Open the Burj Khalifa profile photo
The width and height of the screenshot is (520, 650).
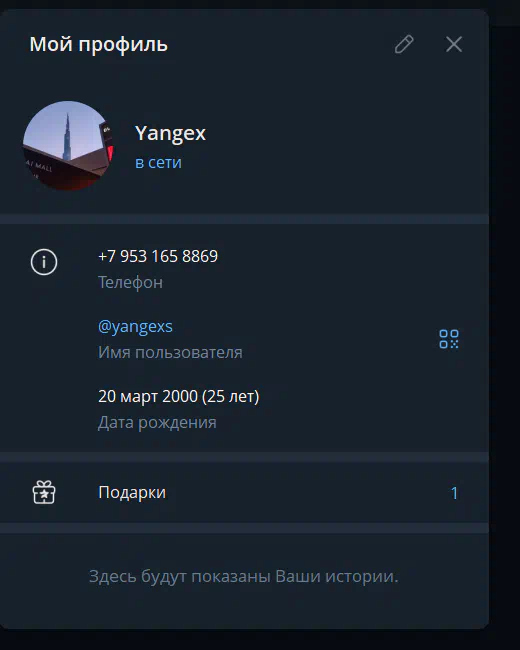[x=68, y=146]
